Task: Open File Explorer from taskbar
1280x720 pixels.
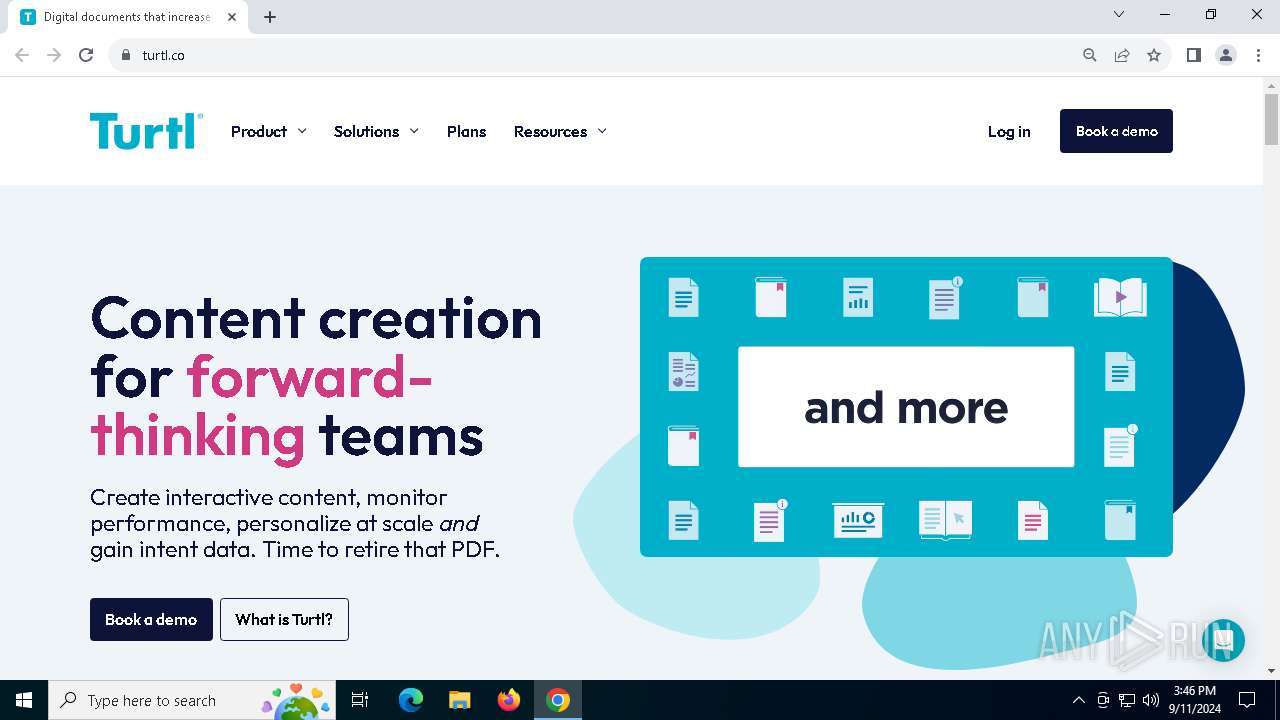Action: click(x=460, y=700)
